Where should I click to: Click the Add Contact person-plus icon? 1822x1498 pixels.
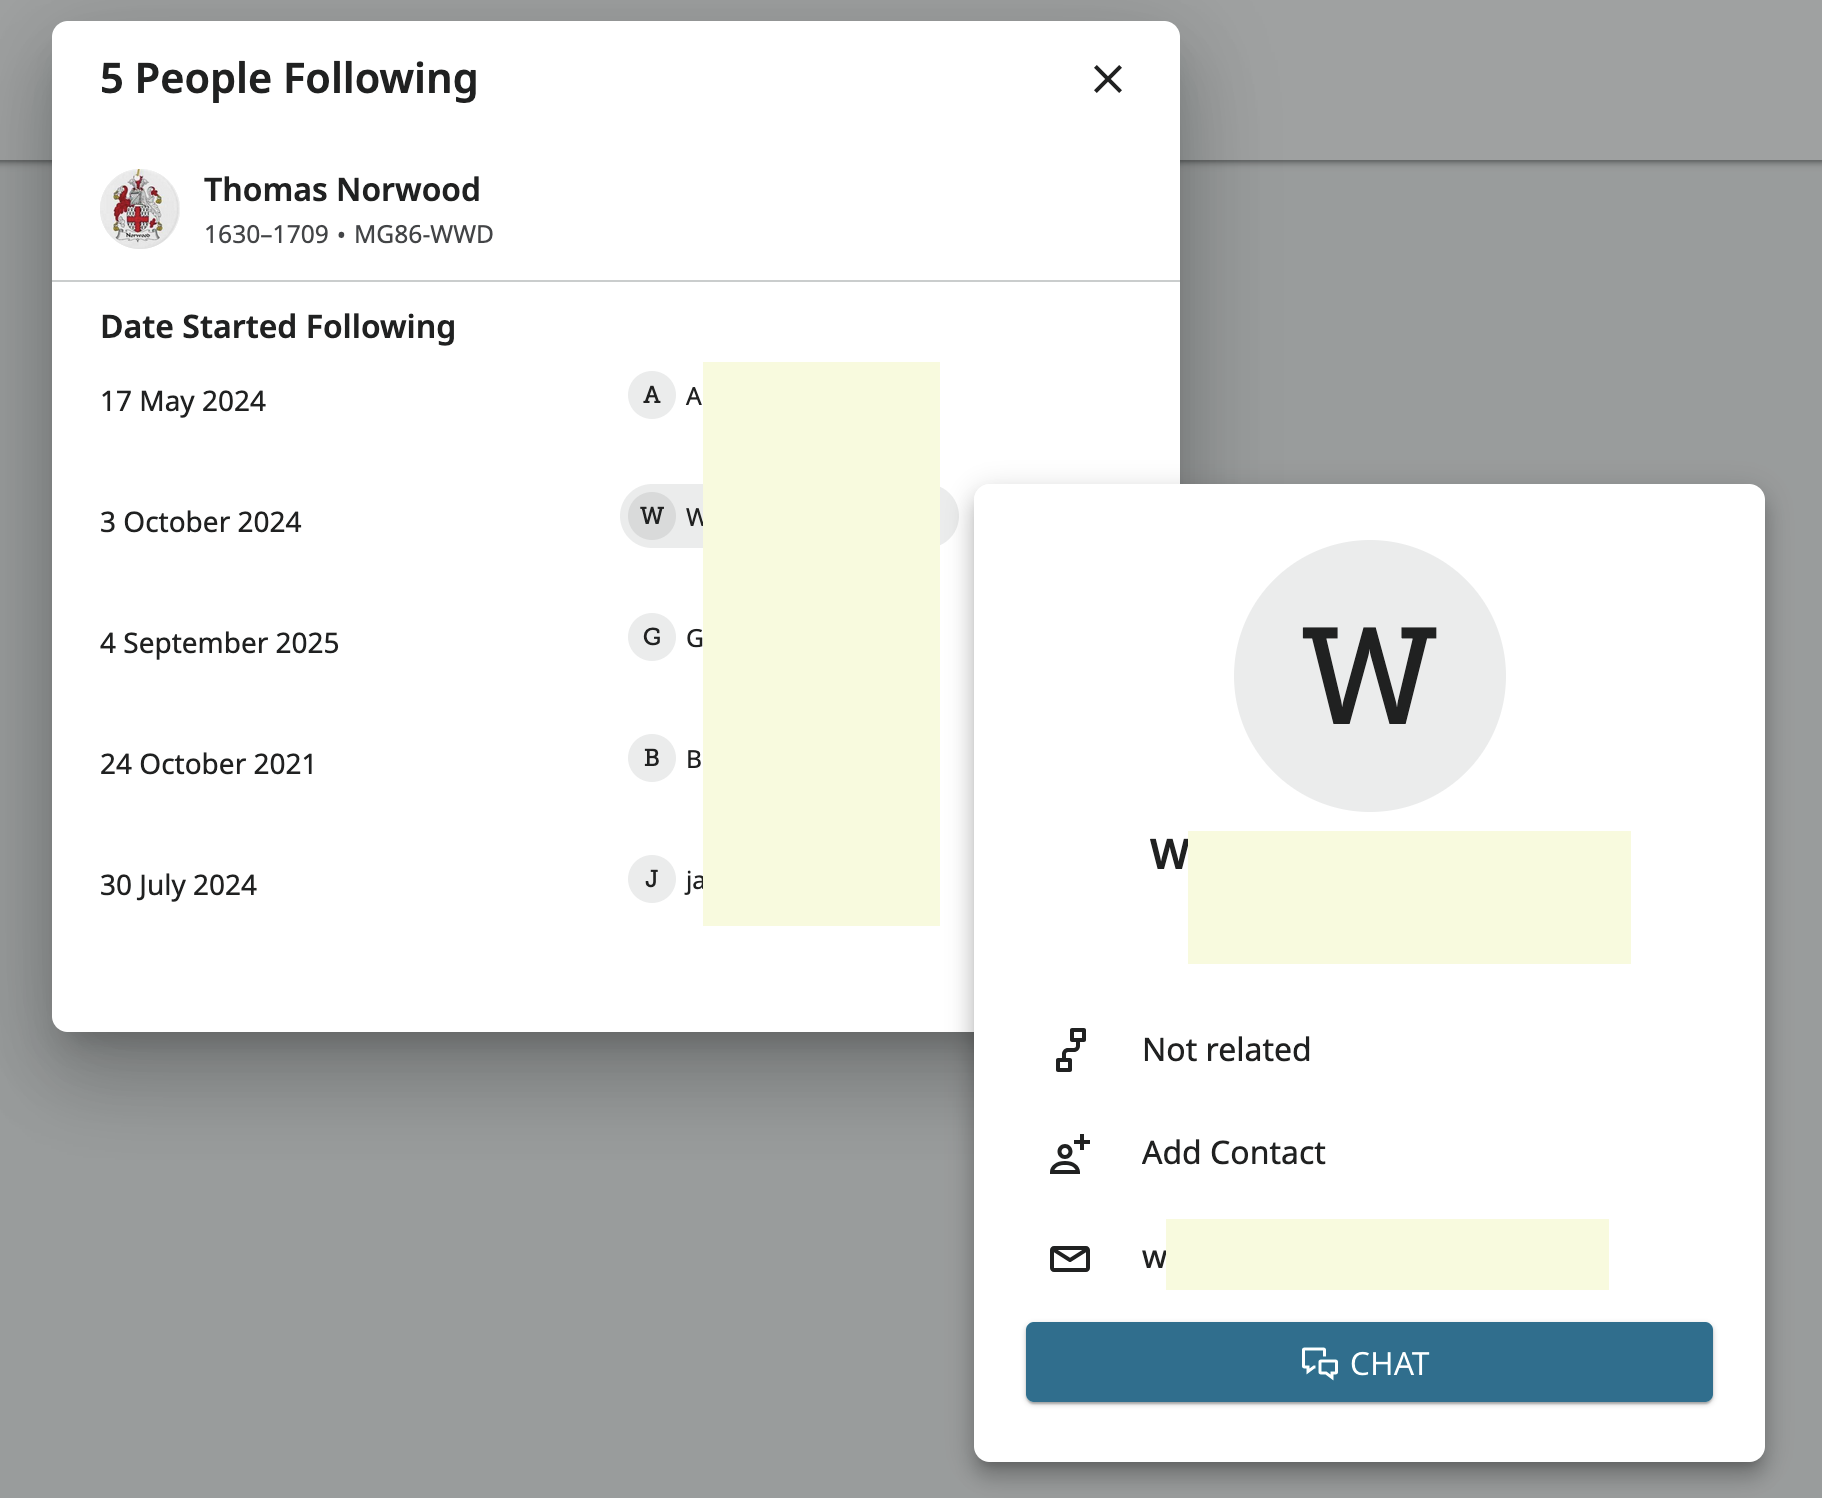point(1069,1154)
